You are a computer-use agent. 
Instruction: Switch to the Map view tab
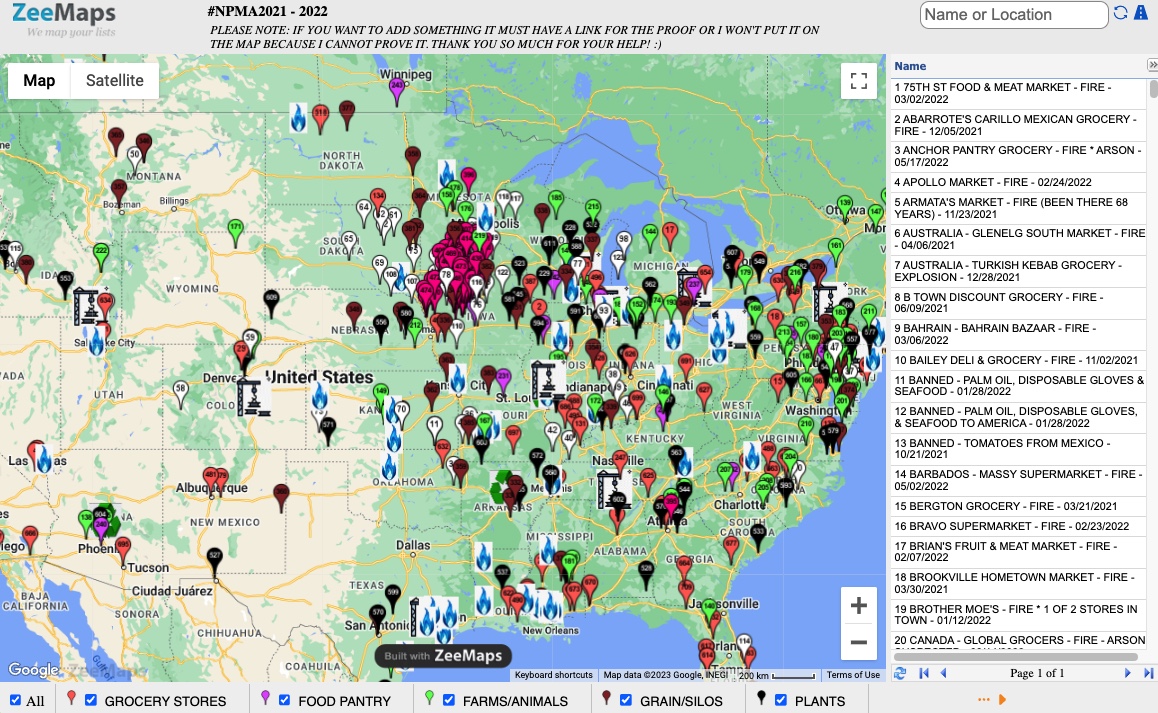(39, 81)
